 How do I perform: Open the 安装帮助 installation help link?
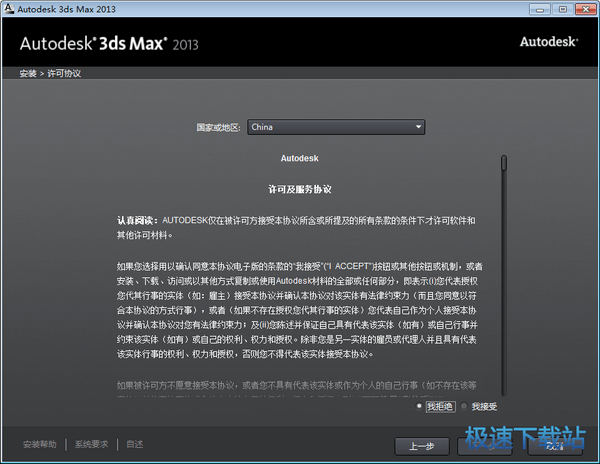point(40,444)
